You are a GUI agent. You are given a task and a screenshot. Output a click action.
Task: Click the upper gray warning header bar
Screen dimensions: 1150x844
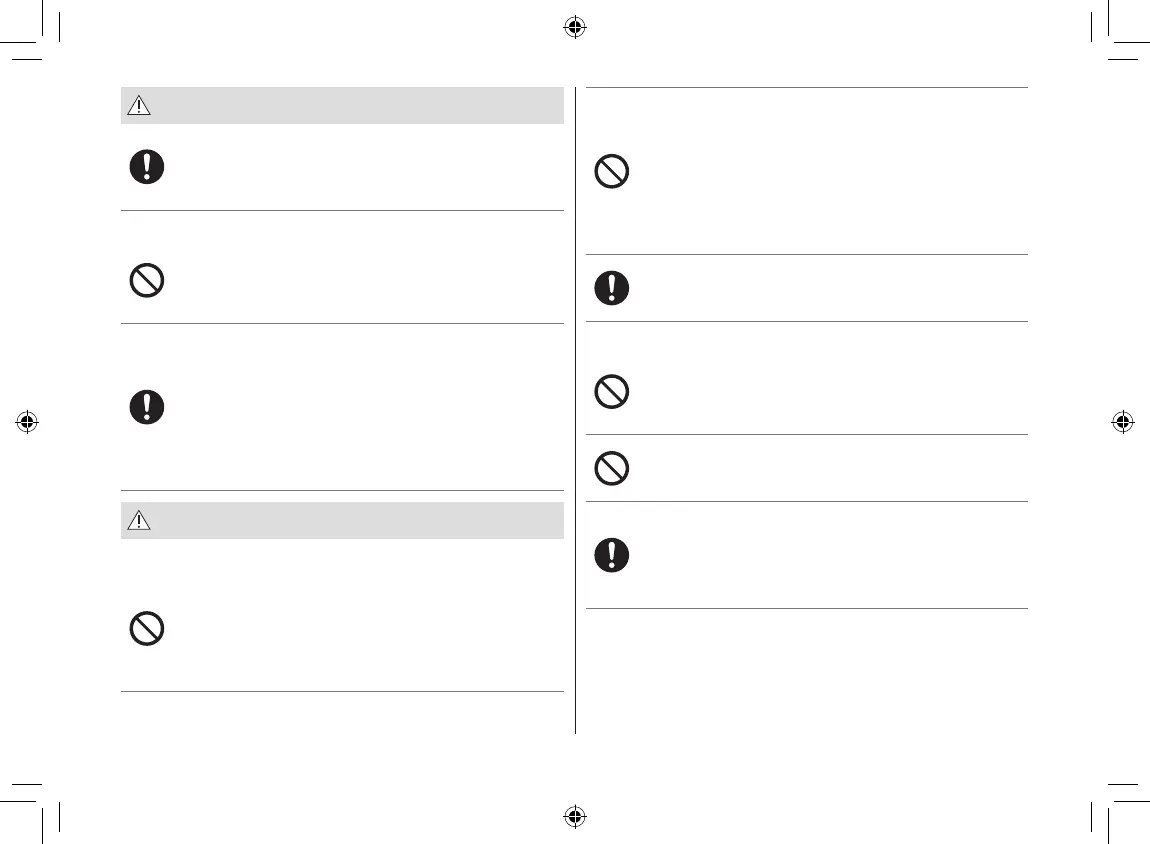(x=350, y=106)
